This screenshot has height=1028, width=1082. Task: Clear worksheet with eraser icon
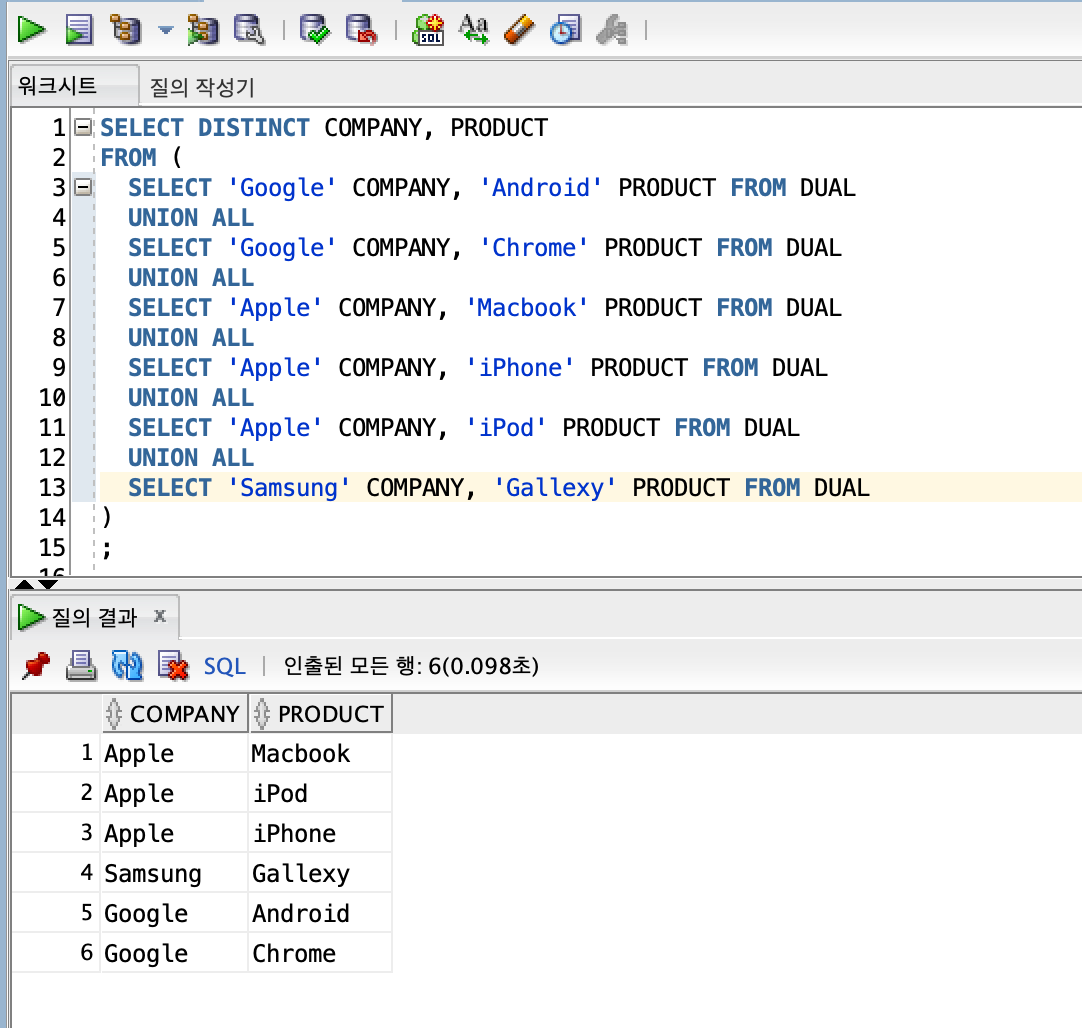click(x=519, y=30)
